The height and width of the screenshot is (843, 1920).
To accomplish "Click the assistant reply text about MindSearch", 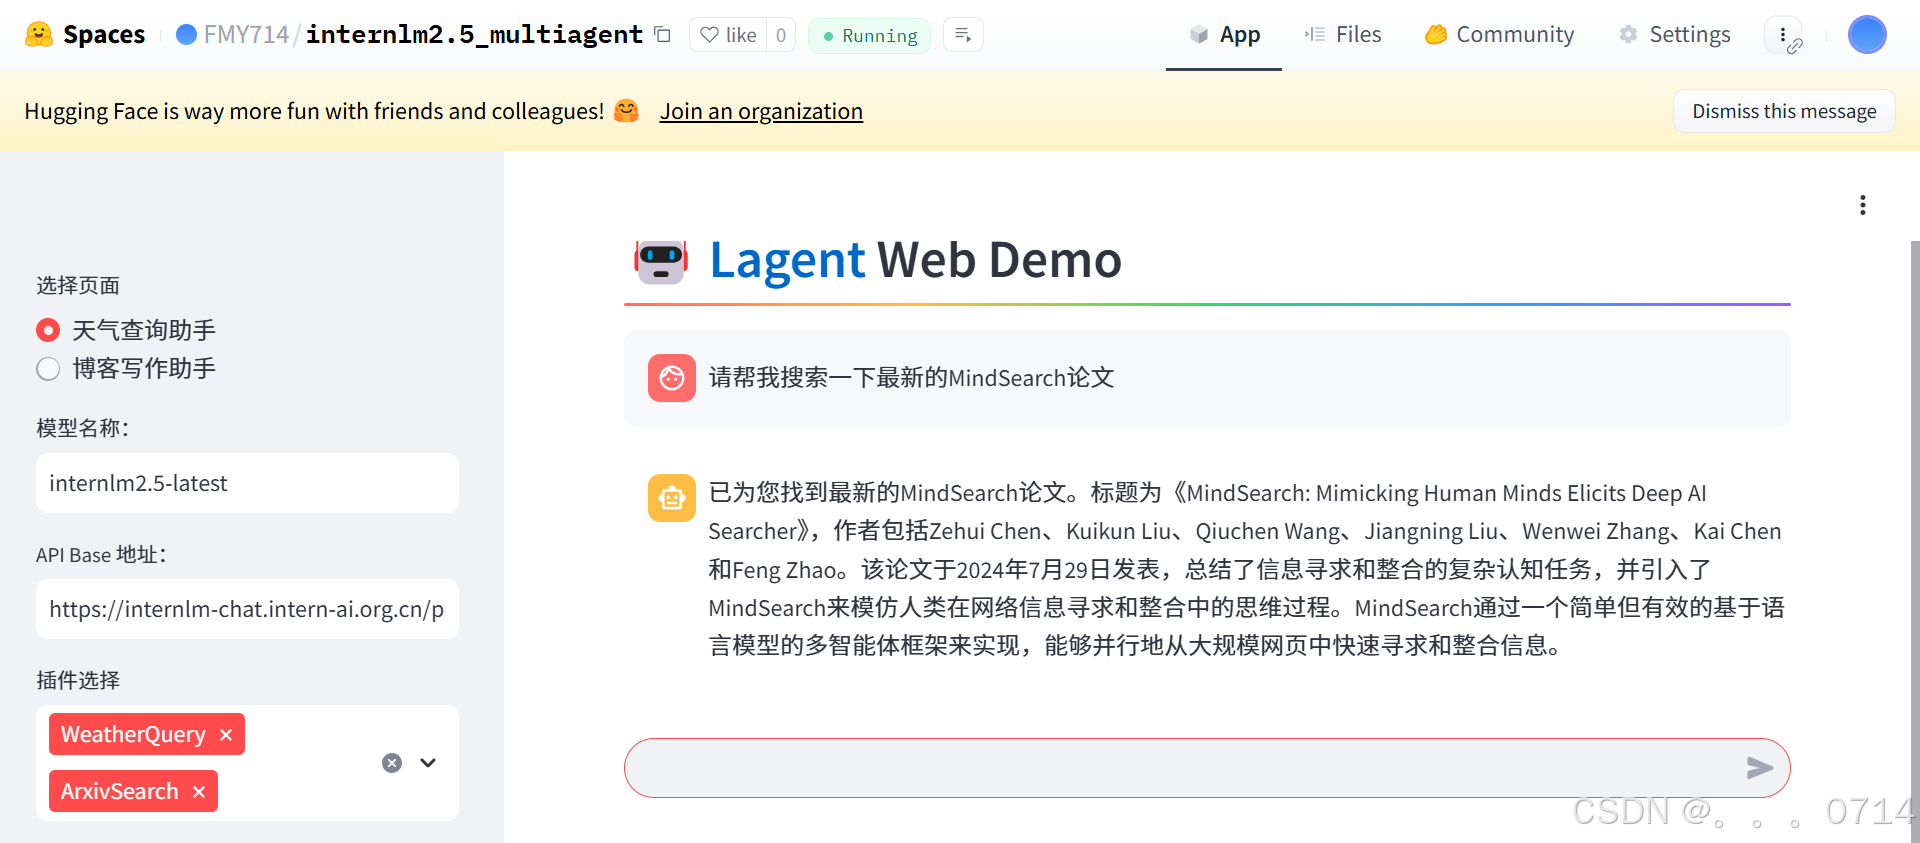I will coord(1246,569).
